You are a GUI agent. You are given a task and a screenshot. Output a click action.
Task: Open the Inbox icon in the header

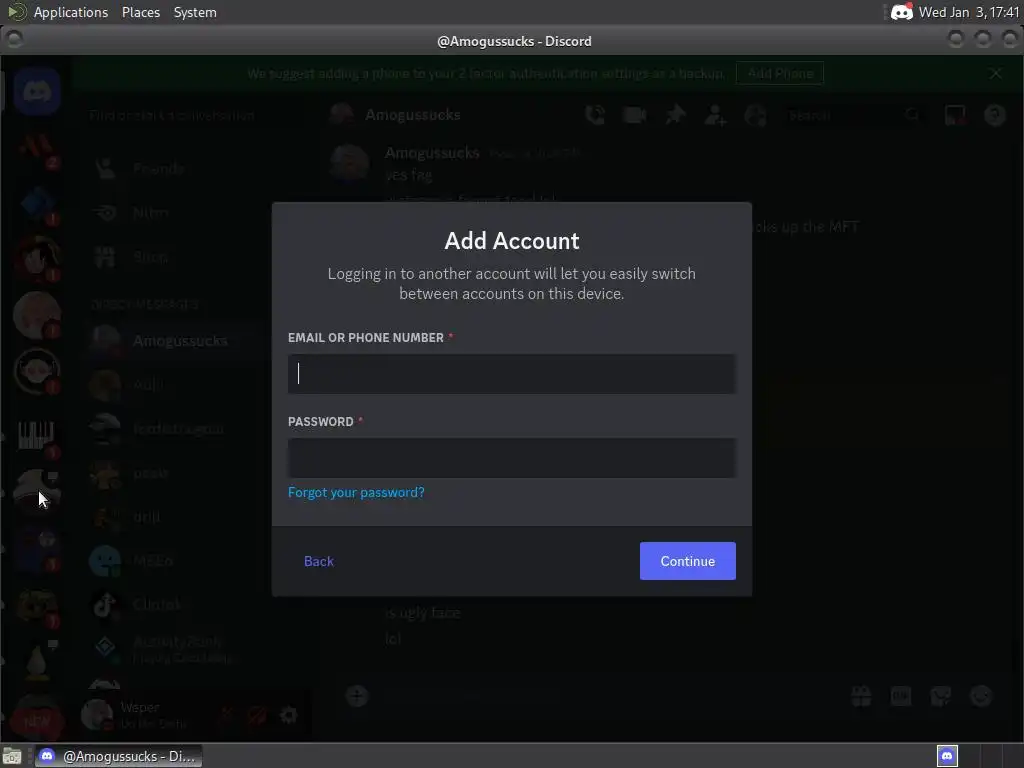(x=955, y=116)
